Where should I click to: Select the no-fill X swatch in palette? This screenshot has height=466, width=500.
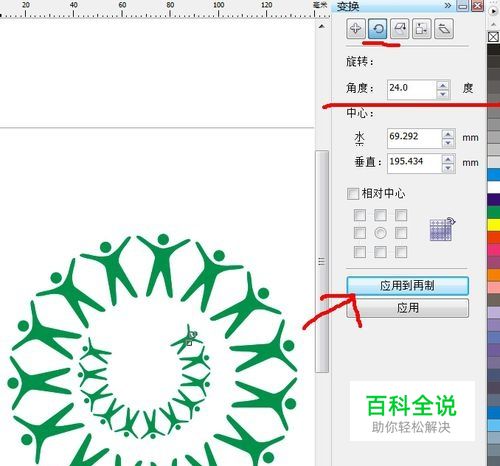point(493,37)
